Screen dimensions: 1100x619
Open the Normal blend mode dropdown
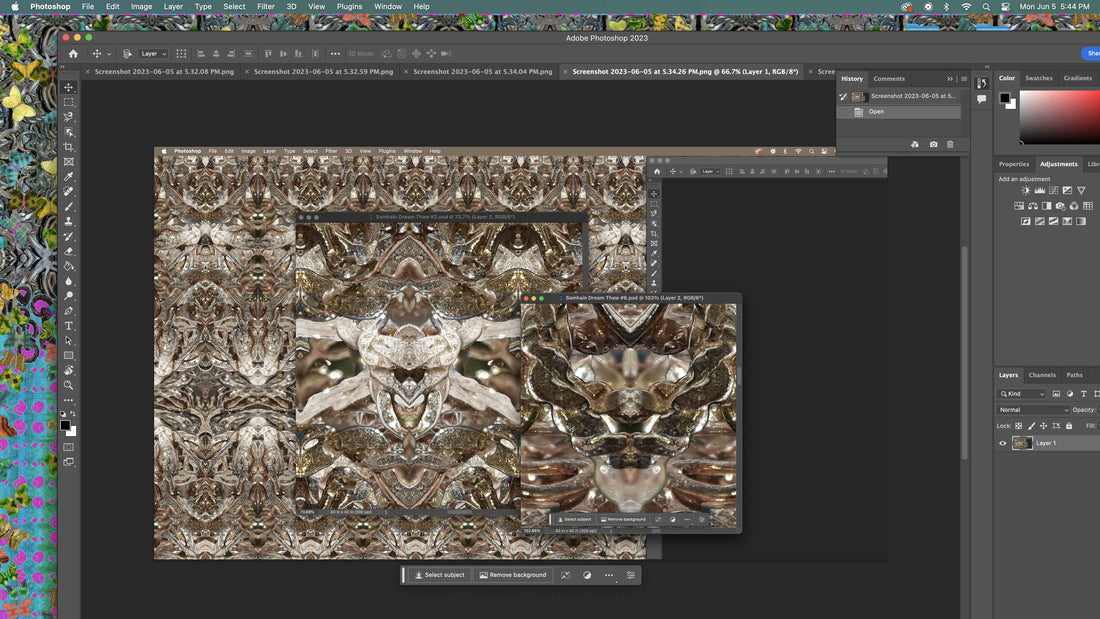1032,410
